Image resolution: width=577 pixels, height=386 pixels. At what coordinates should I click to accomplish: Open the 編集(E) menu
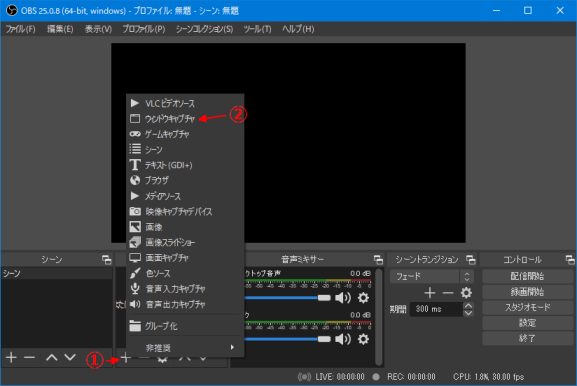[x=60, y=29]
